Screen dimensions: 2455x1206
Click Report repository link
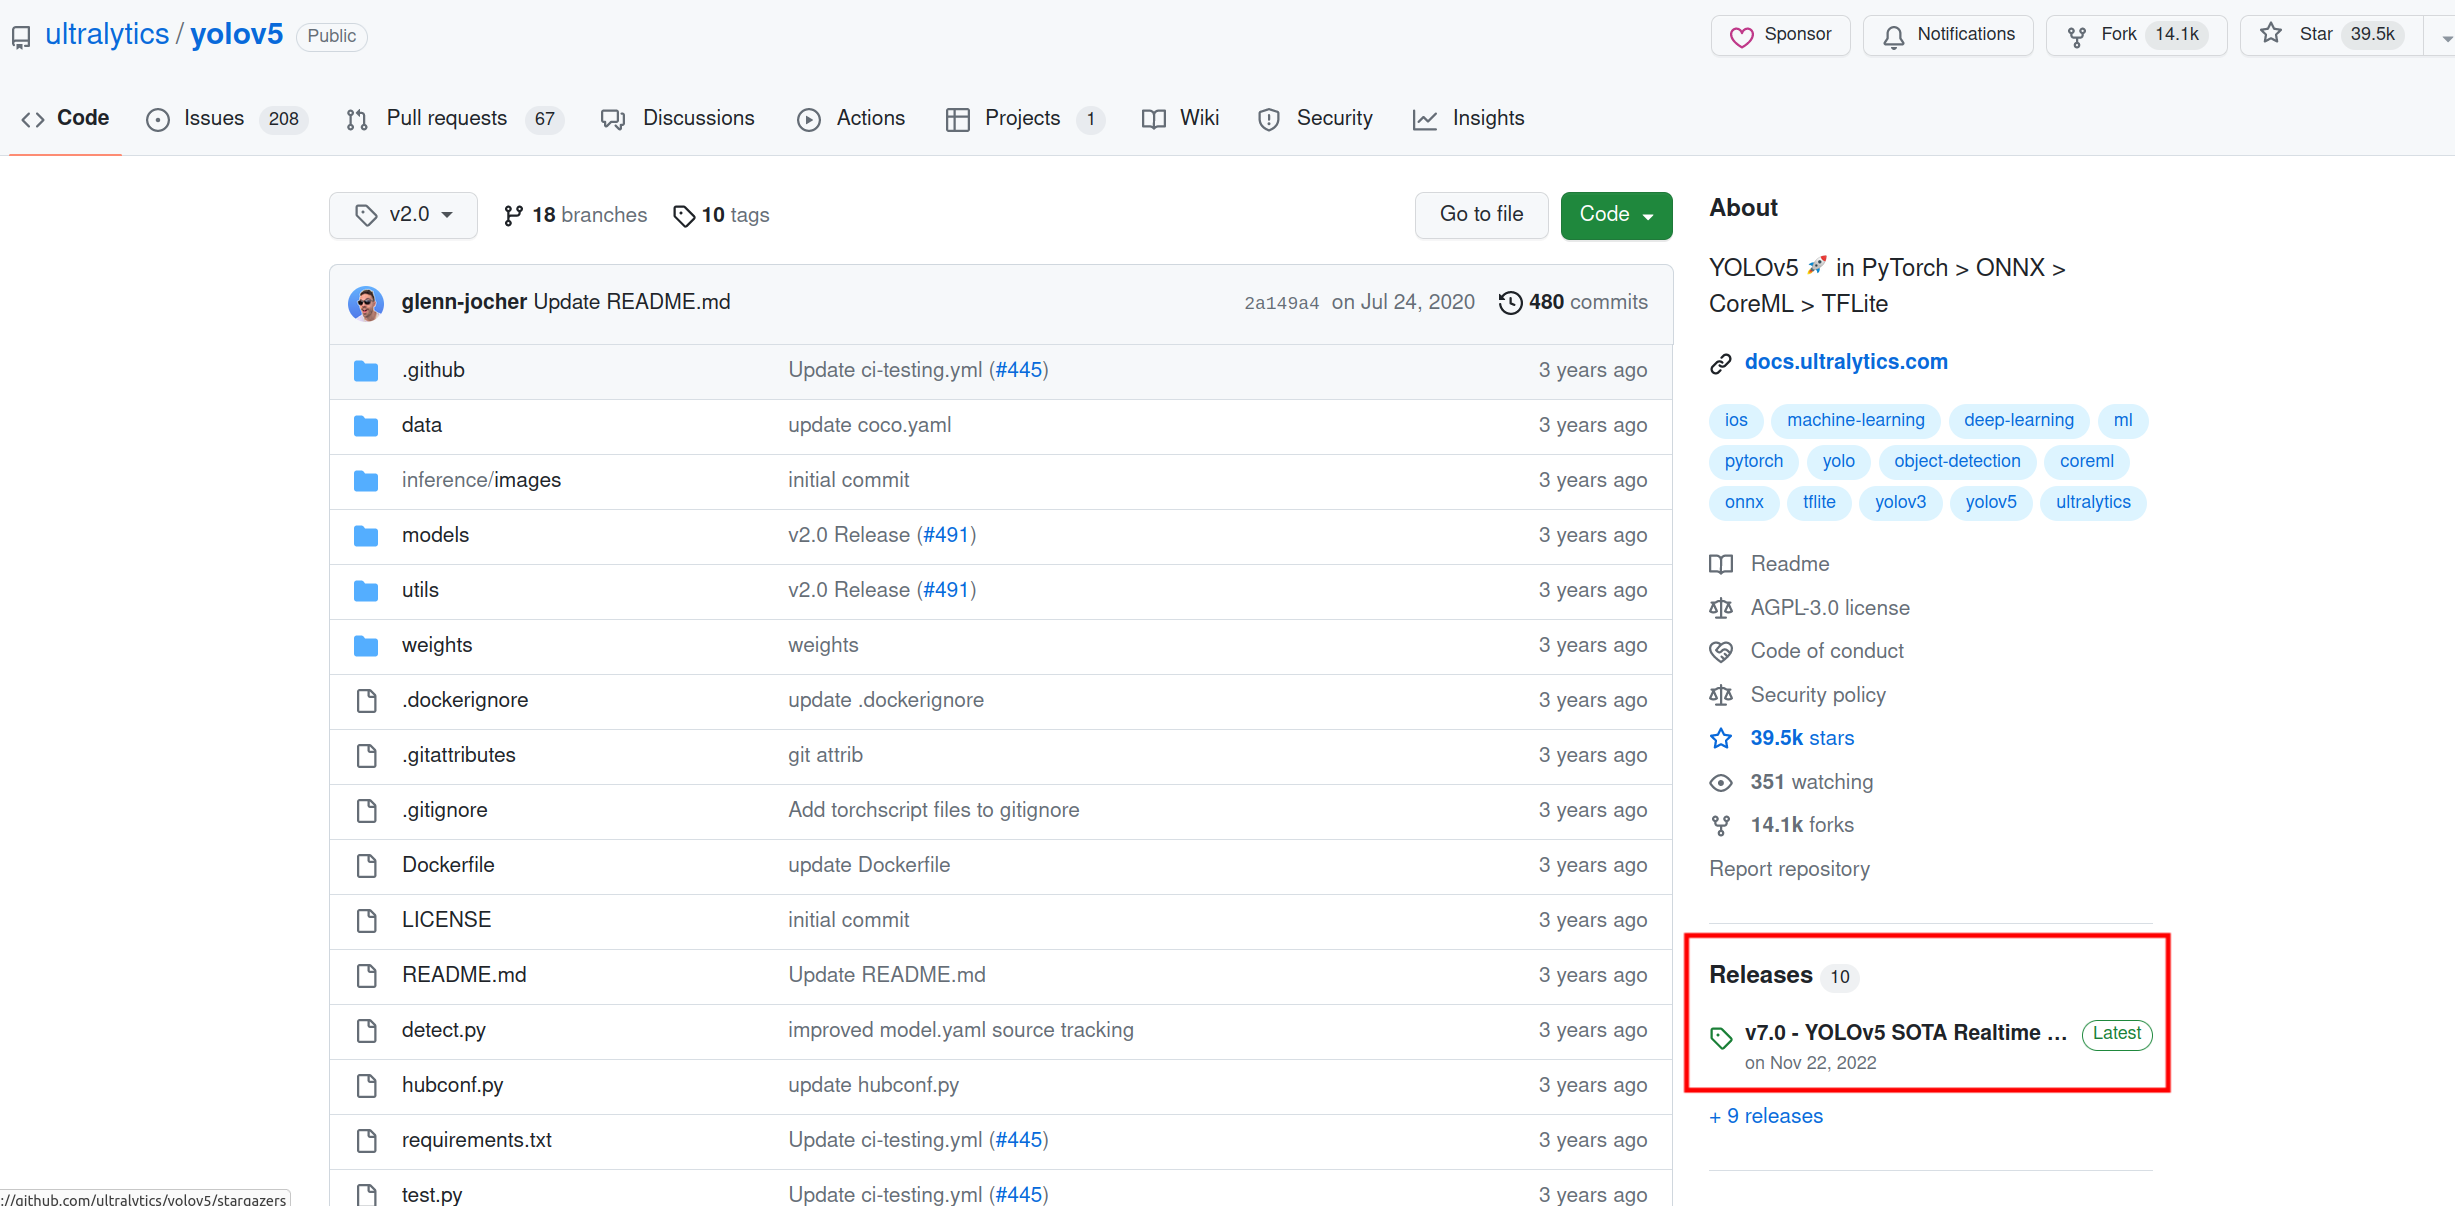point(1789,870)
